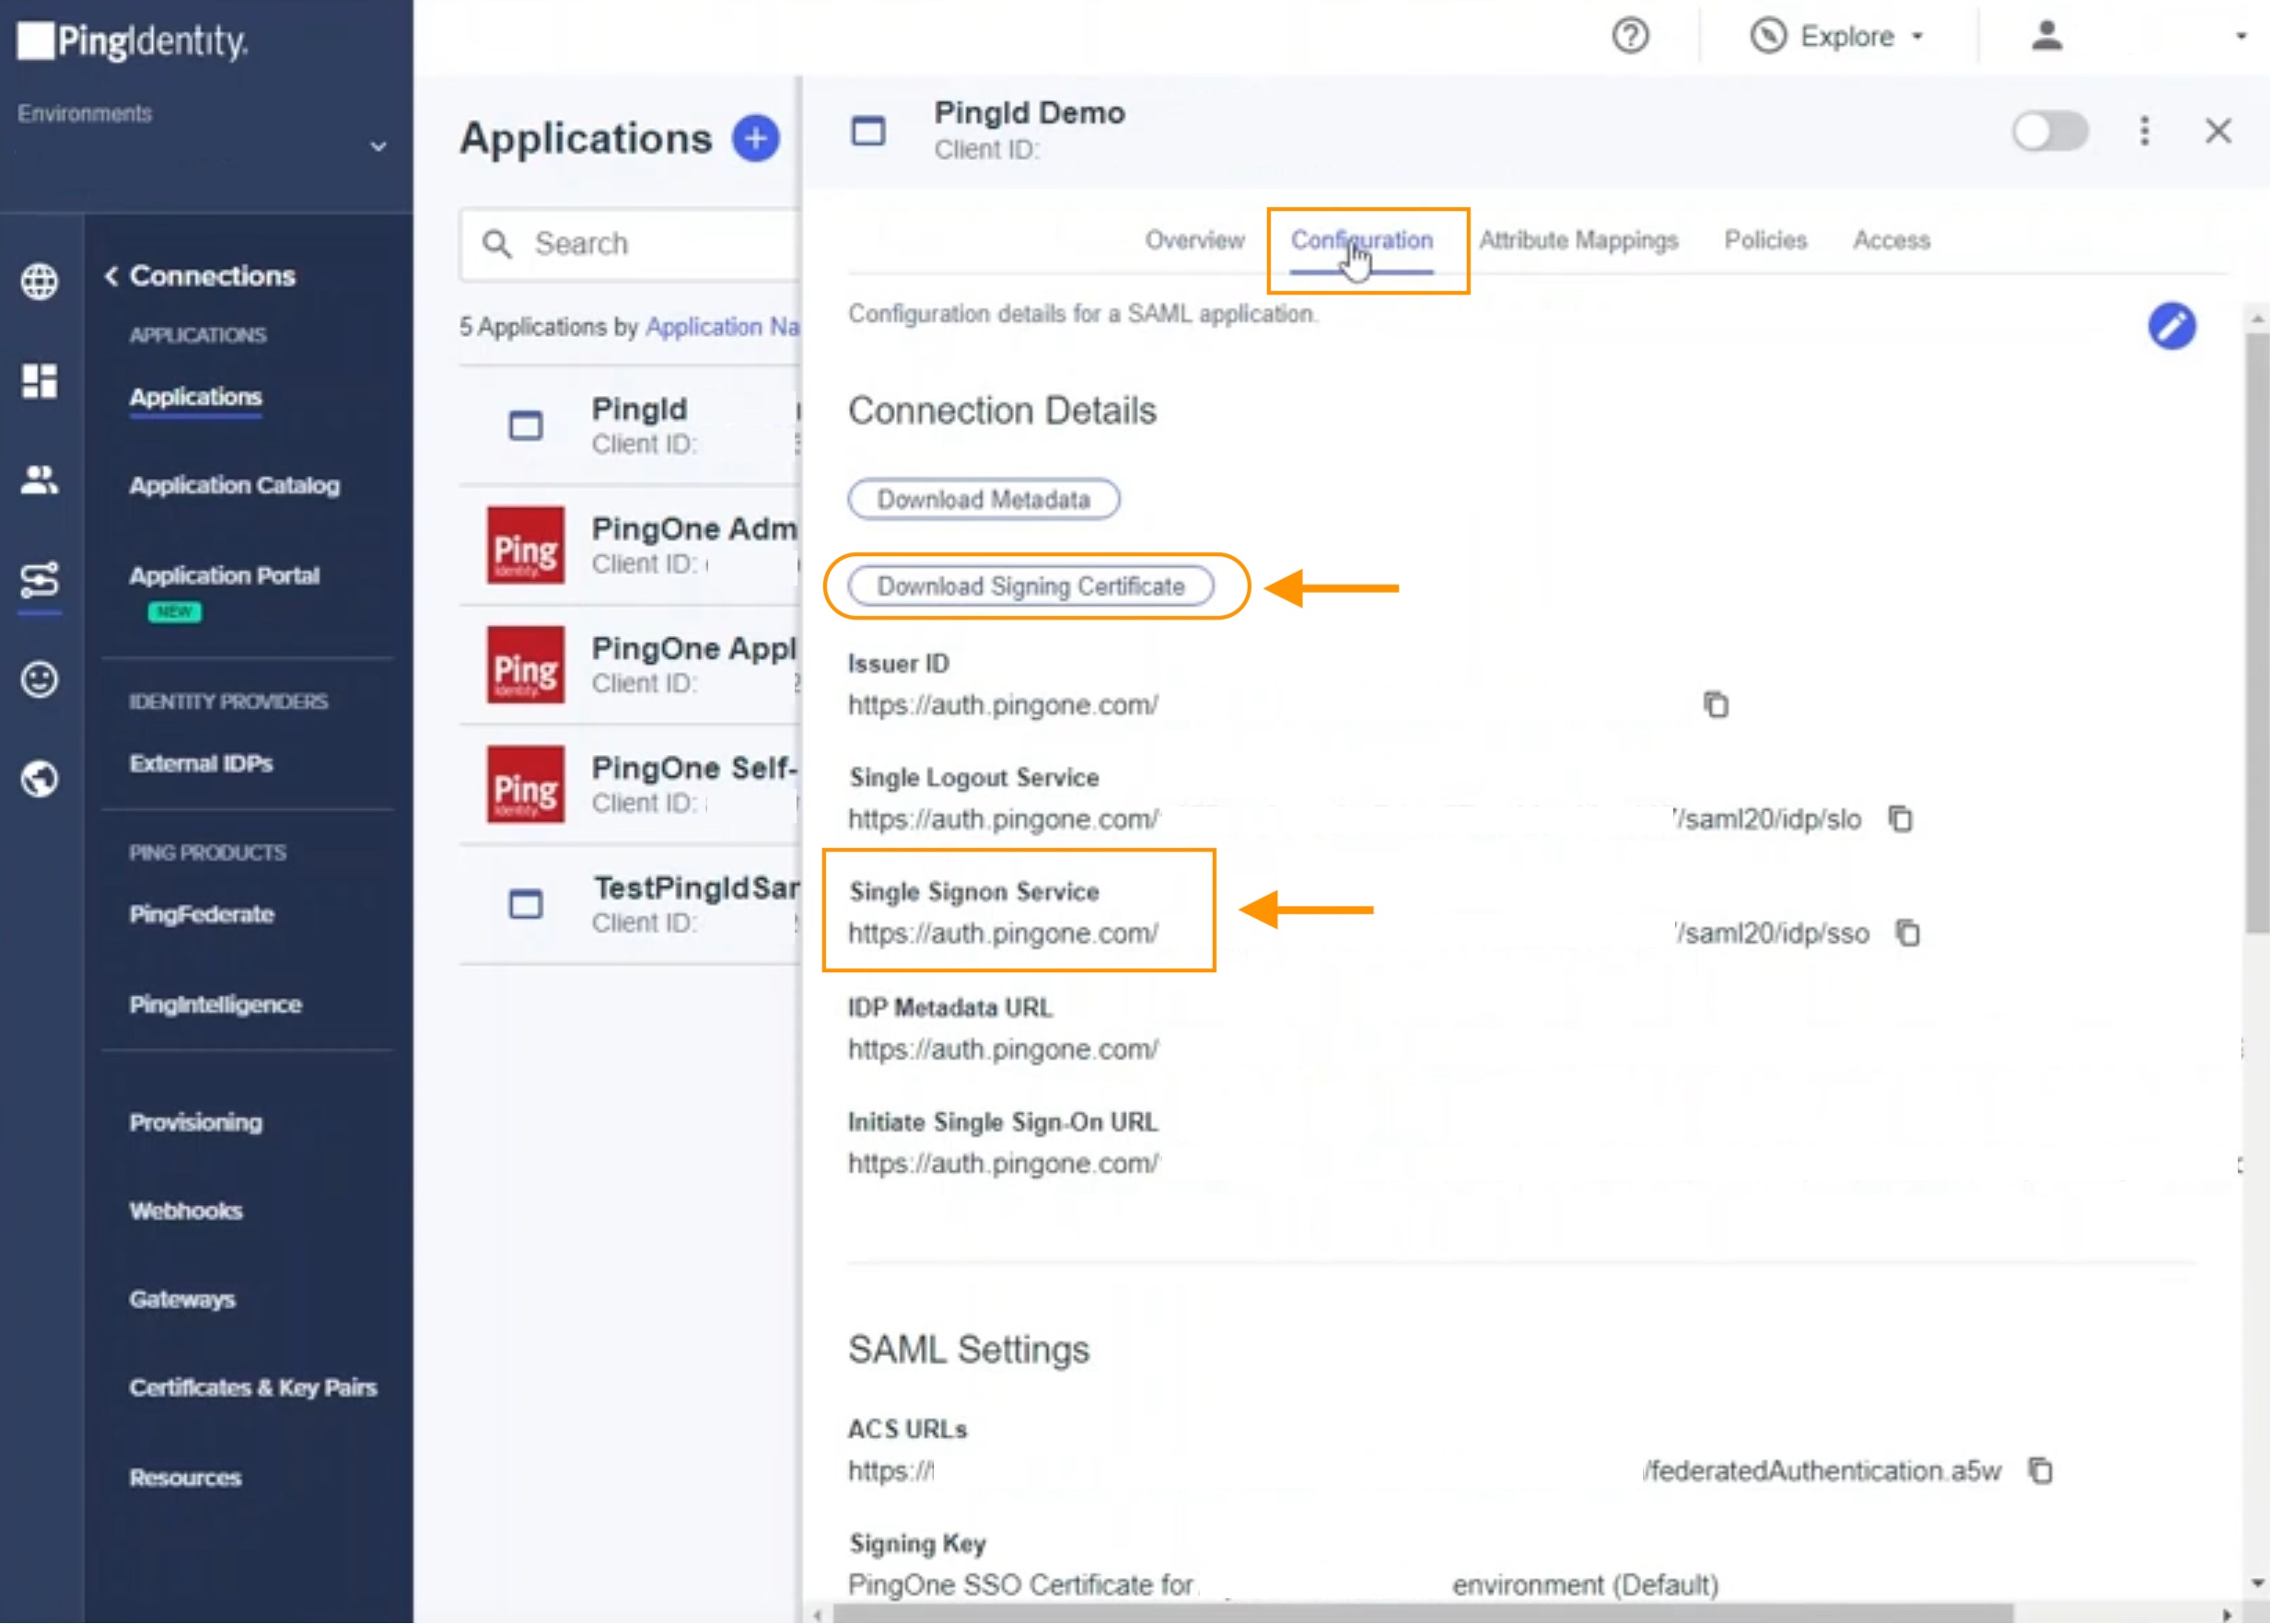
Task: Copy the Issuer ID URL
Action: (x=1716, y=705)
